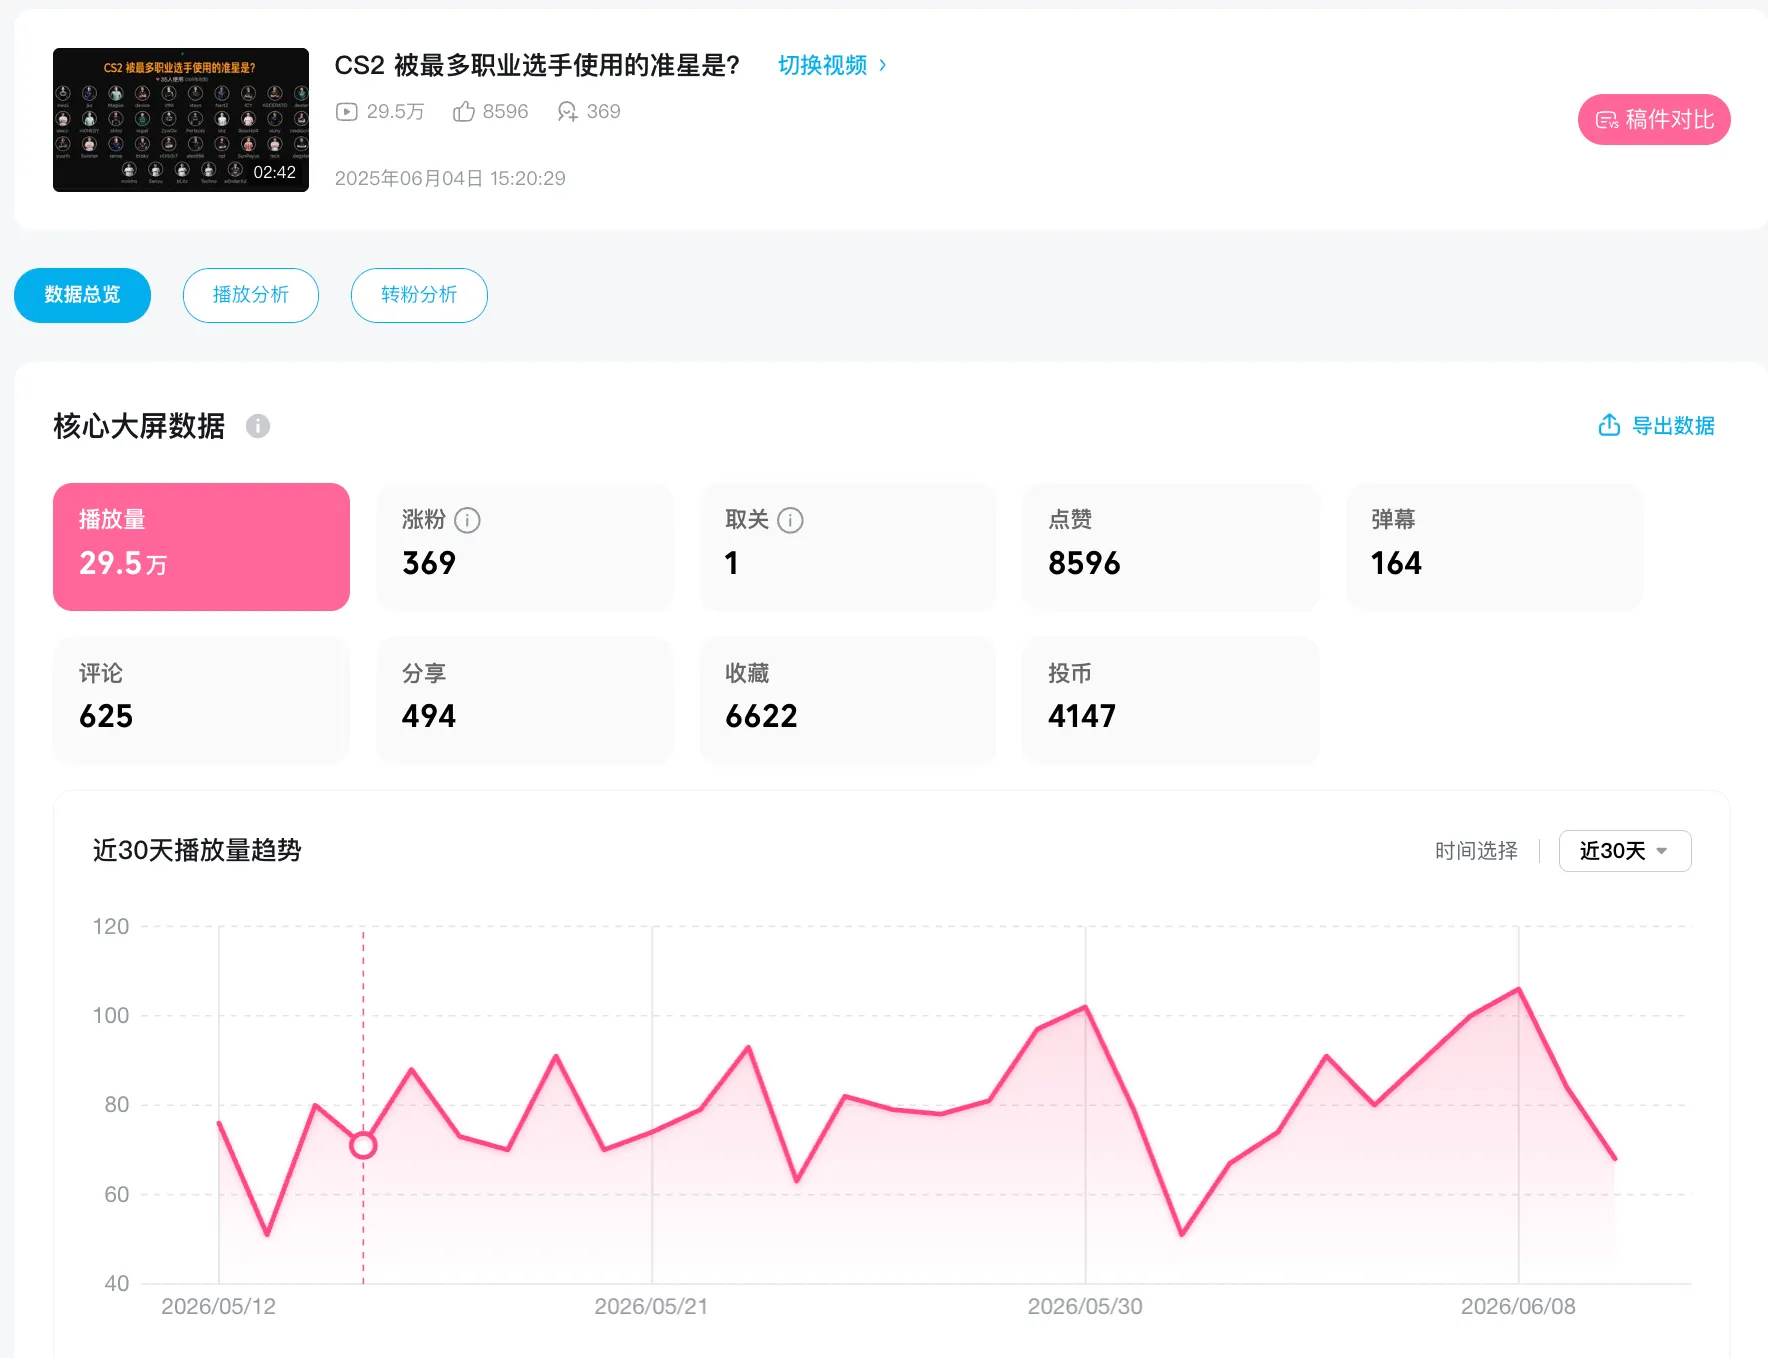1768x1358 pixels.
Task: Click the 2026/05/21 axis label
Action: [x=651, y=1306]
